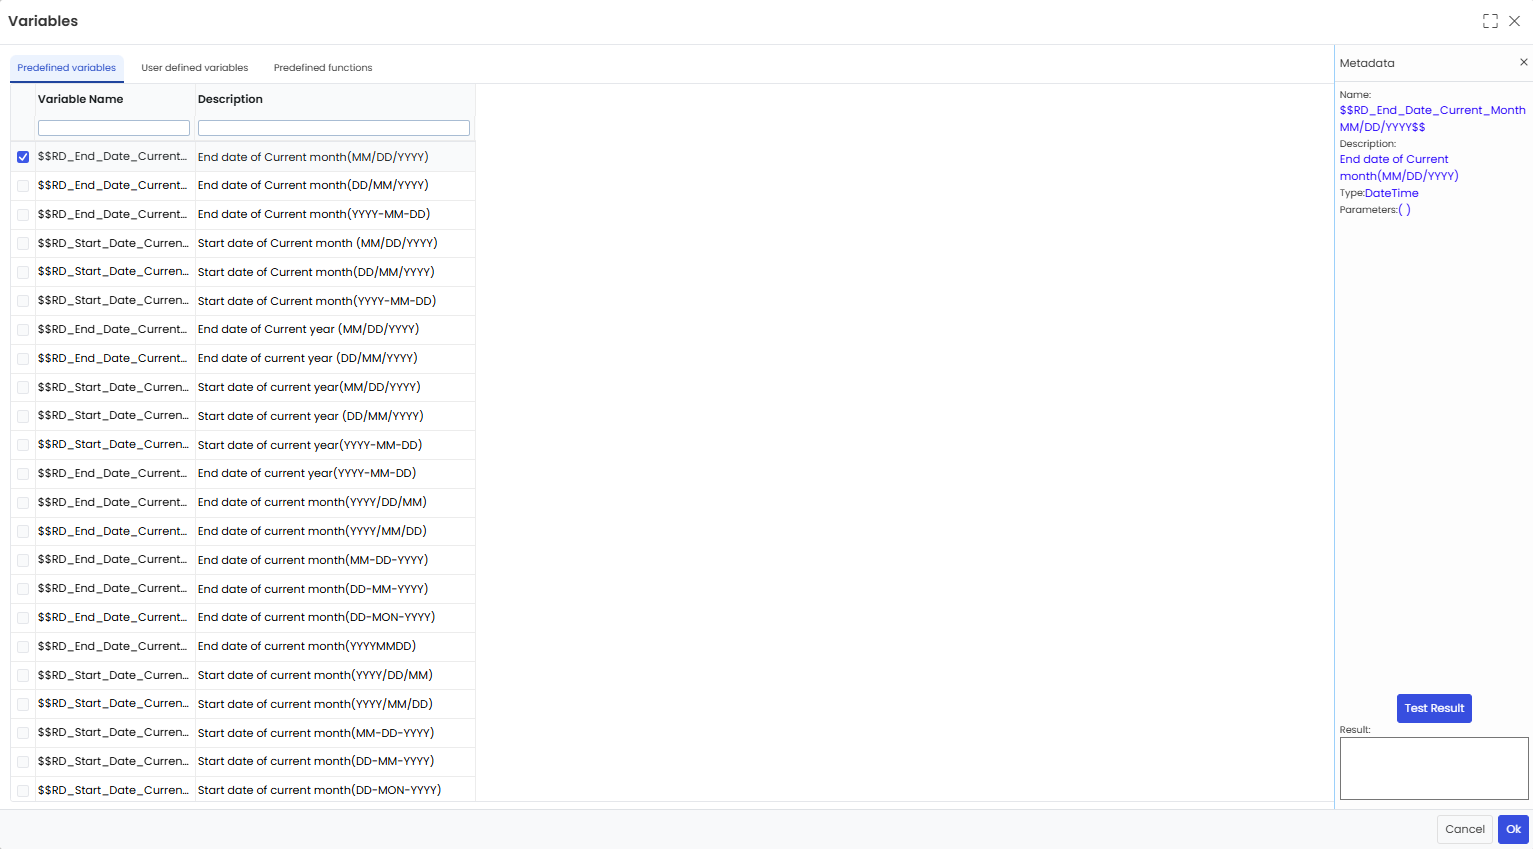The image size is (1533, 849).
Task: Check Start date of current year(MM/DD/YYYY) row
Action: (23, 387)
